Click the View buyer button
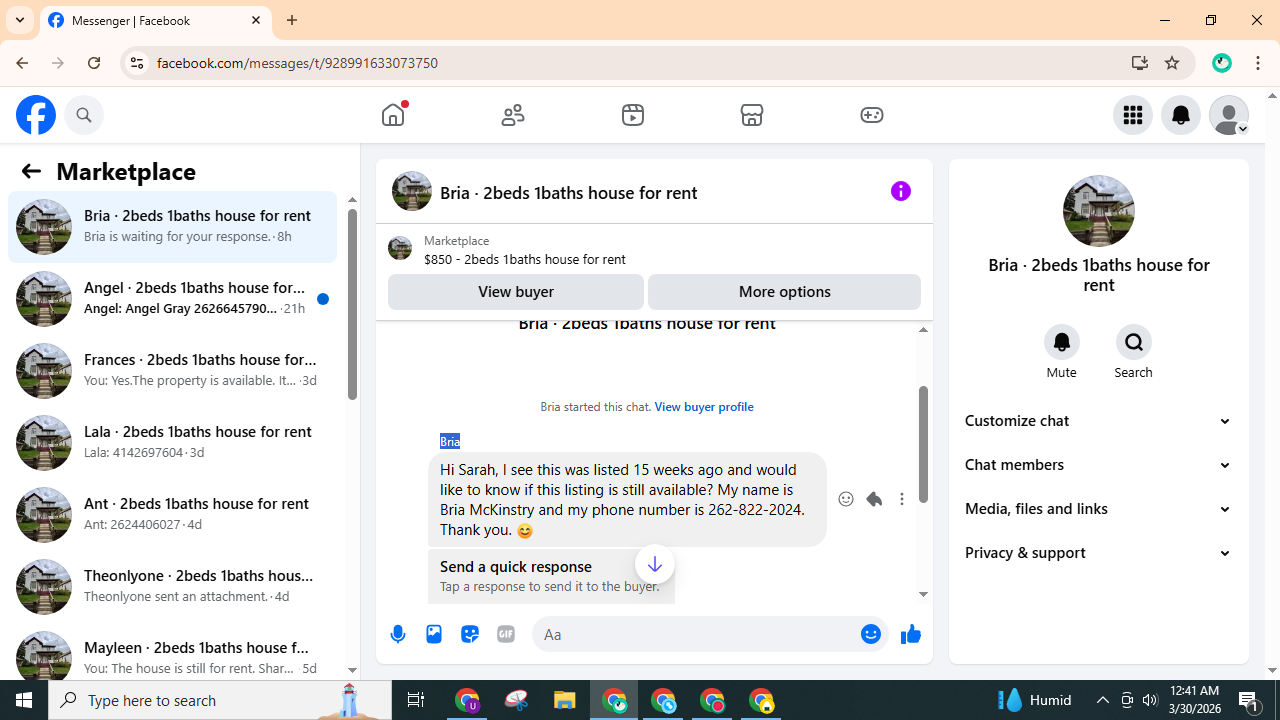Viewport: 1280px width, 720px height. (516, 292)
